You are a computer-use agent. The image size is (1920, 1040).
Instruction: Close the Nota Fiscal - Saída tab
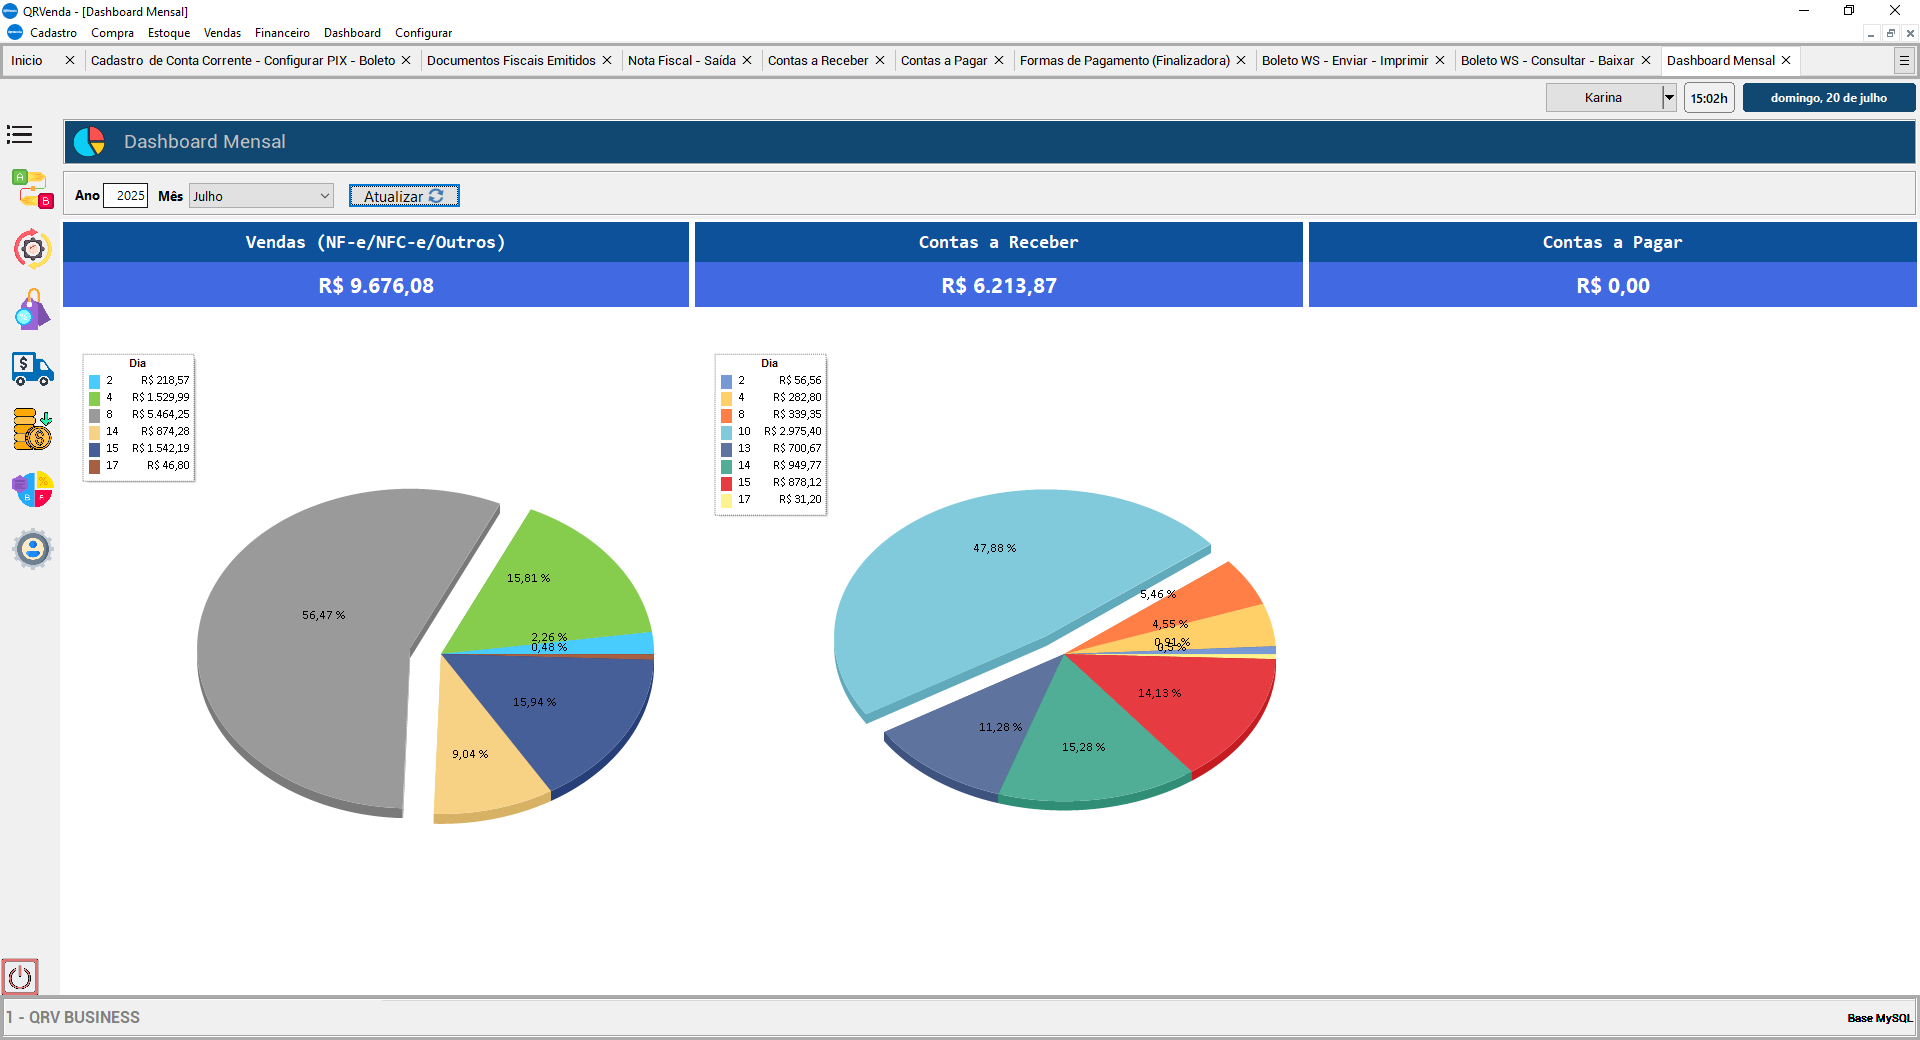click(x=747, y=61)
